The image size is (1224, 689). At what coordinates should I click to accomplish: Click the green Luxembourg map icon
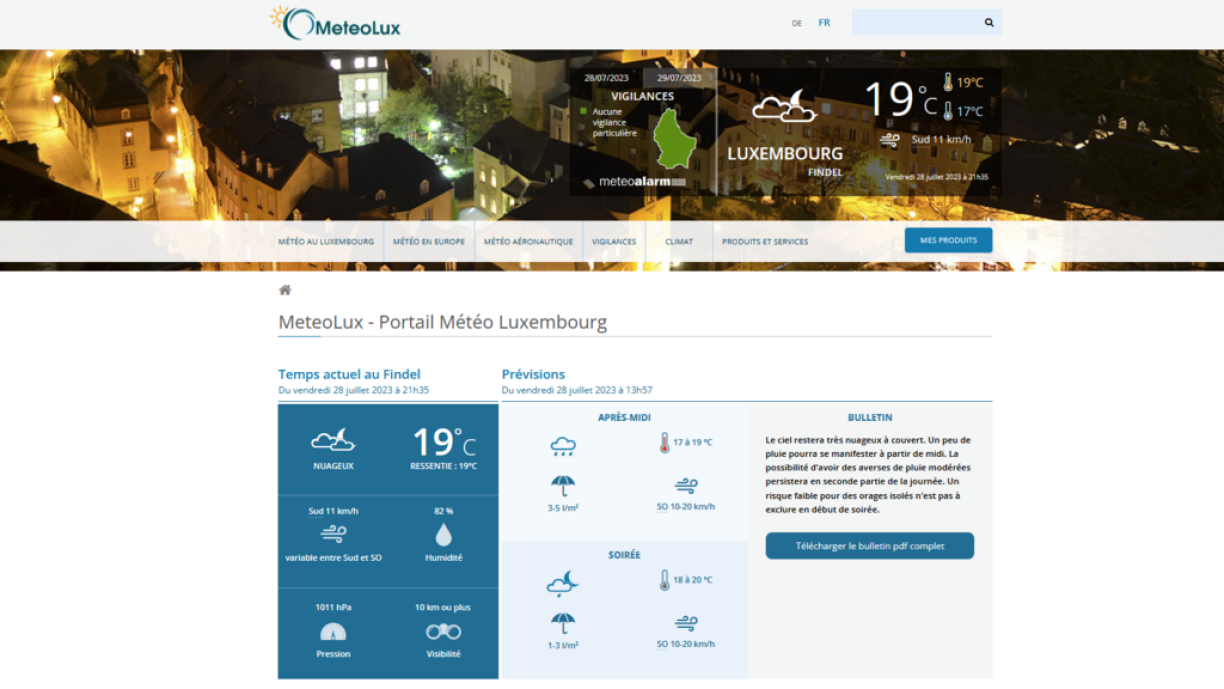coord(675,139)
